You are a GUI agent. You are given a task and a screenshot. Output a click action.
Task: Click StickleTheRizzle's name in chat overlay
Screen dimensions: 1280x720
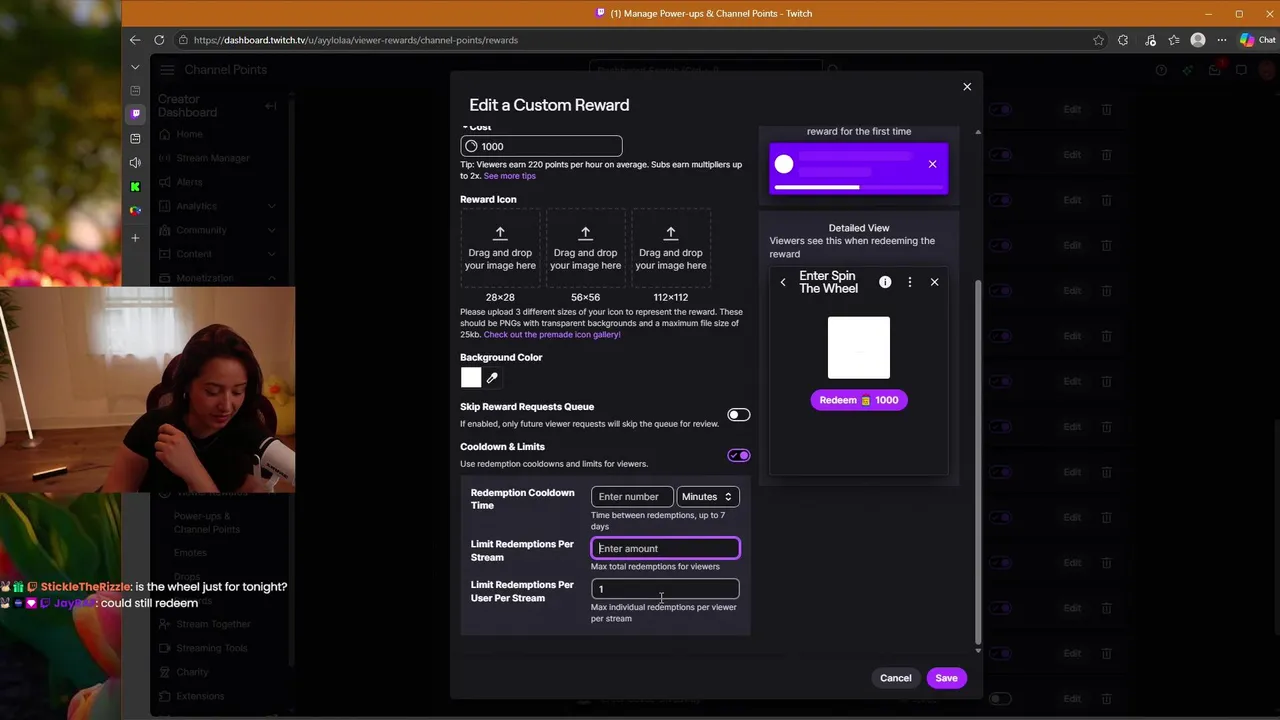(86, 587)
